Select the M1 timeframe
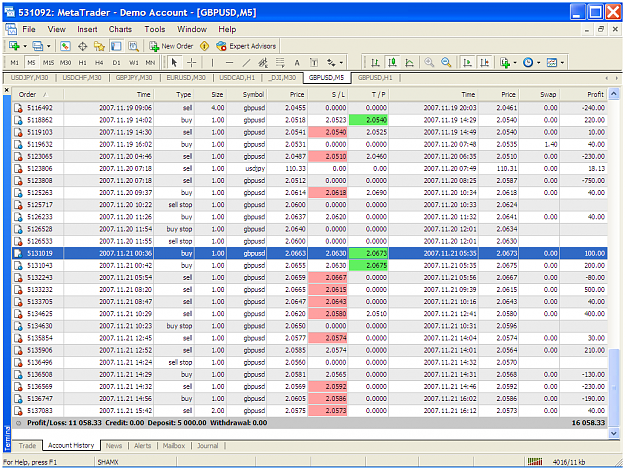Image resolution: width=625 pixels, height=470 pixels. click(x=14, y=63)
